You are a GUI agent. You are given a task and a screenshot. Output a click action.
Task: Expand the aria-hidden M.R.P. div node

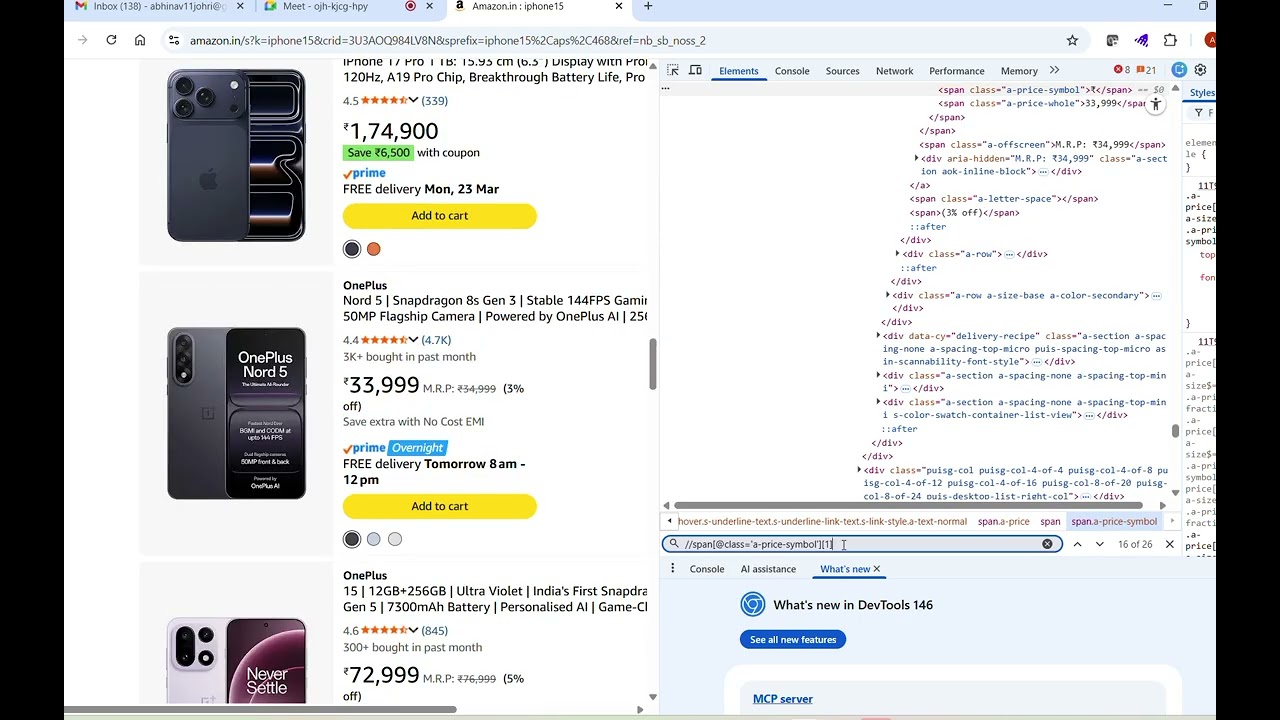[x=916, y=158]
